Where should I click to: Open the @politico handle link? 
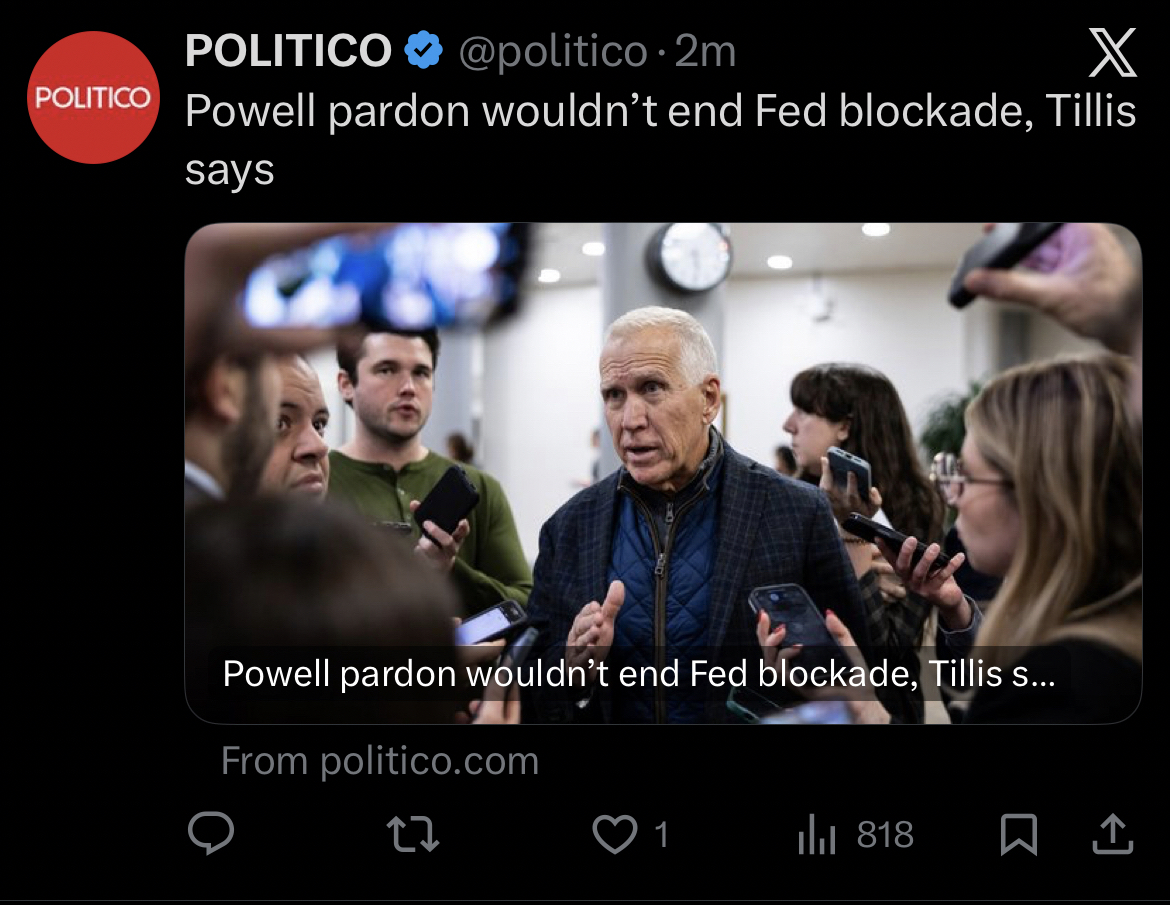tap(552, 51)
